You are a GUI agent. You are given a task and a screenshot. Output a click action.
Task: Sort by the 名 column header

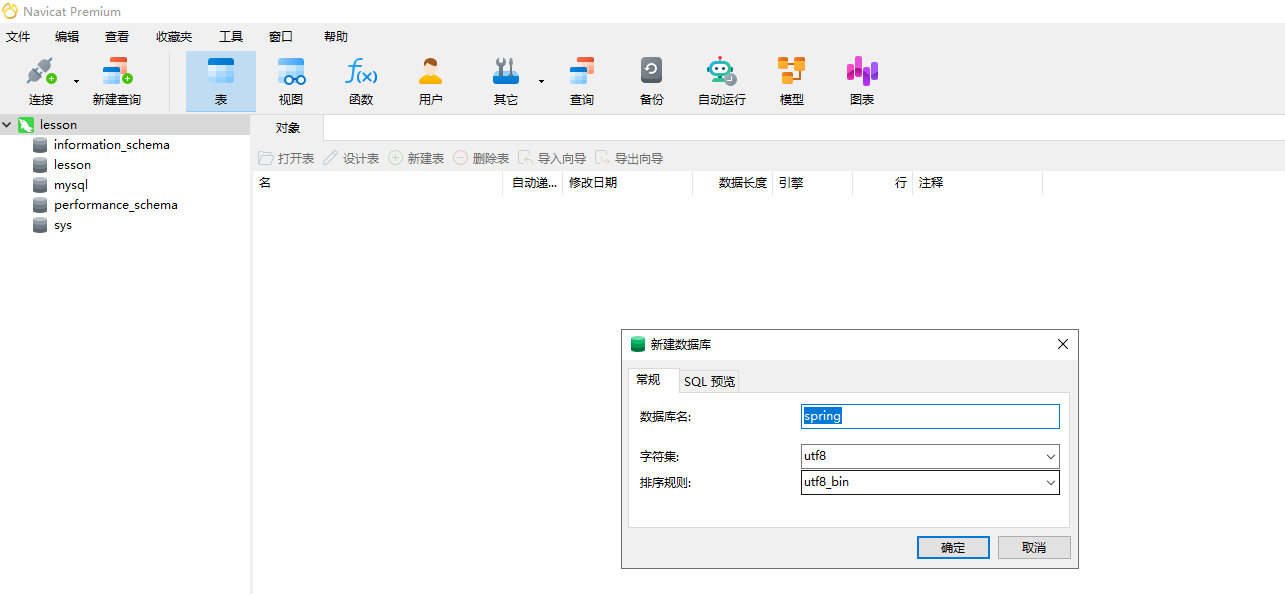pyautogui.click(x=377, y=183)
